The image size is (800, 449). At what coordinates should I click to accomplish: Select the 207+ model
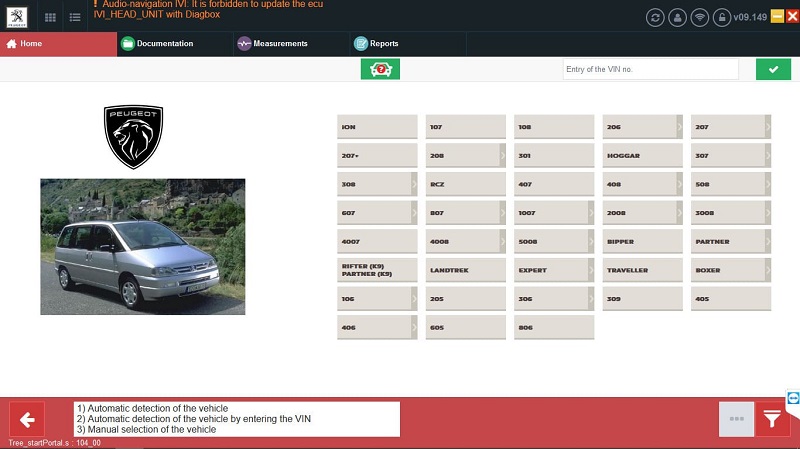pos(377,155)
